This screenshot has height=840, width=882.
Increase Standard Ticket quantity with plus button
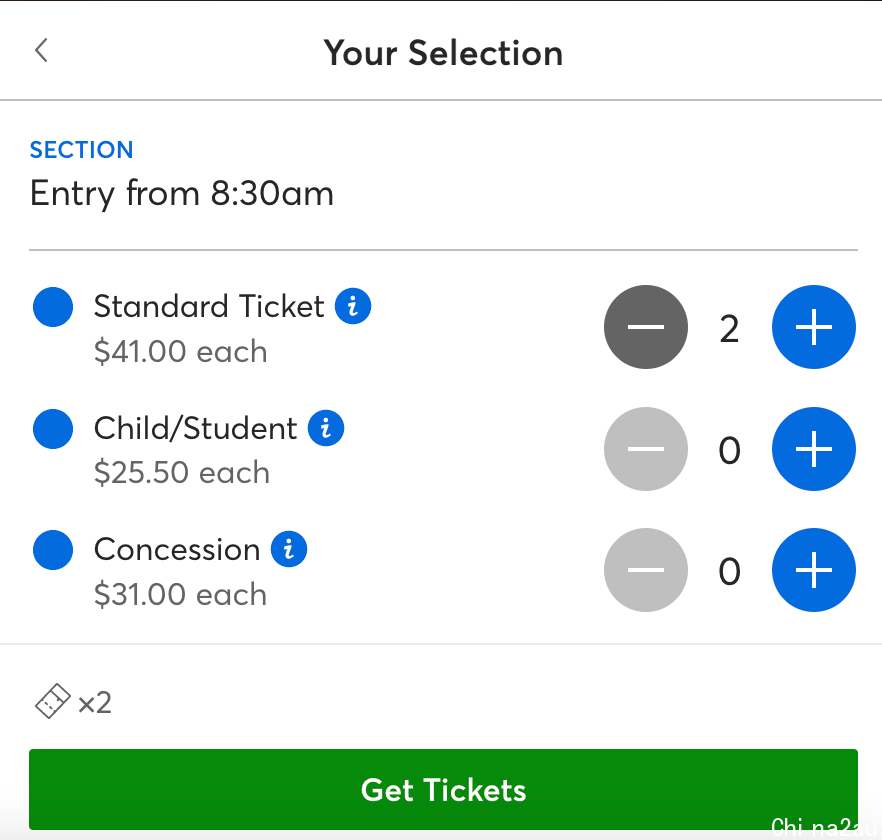(x=813, y=327)
